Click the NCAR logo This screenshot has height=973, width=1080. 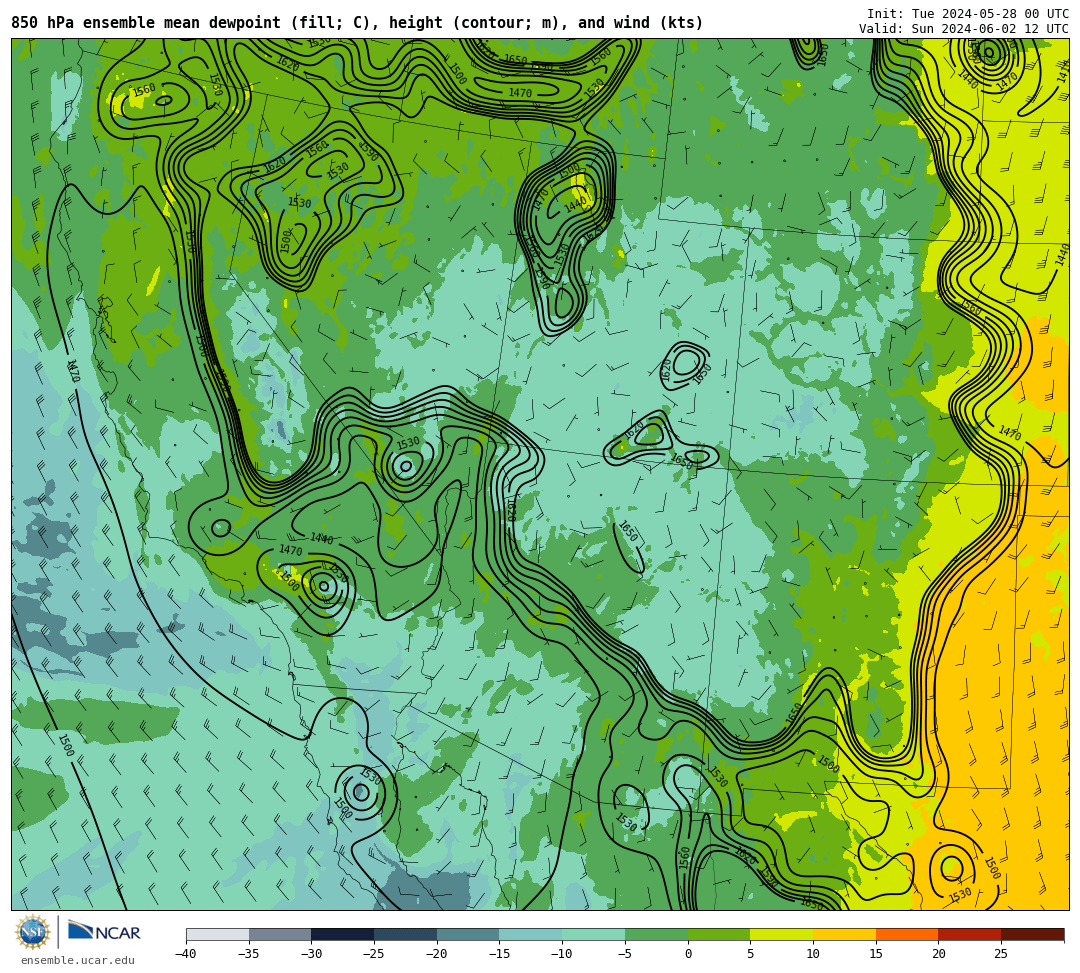point(104,932)
